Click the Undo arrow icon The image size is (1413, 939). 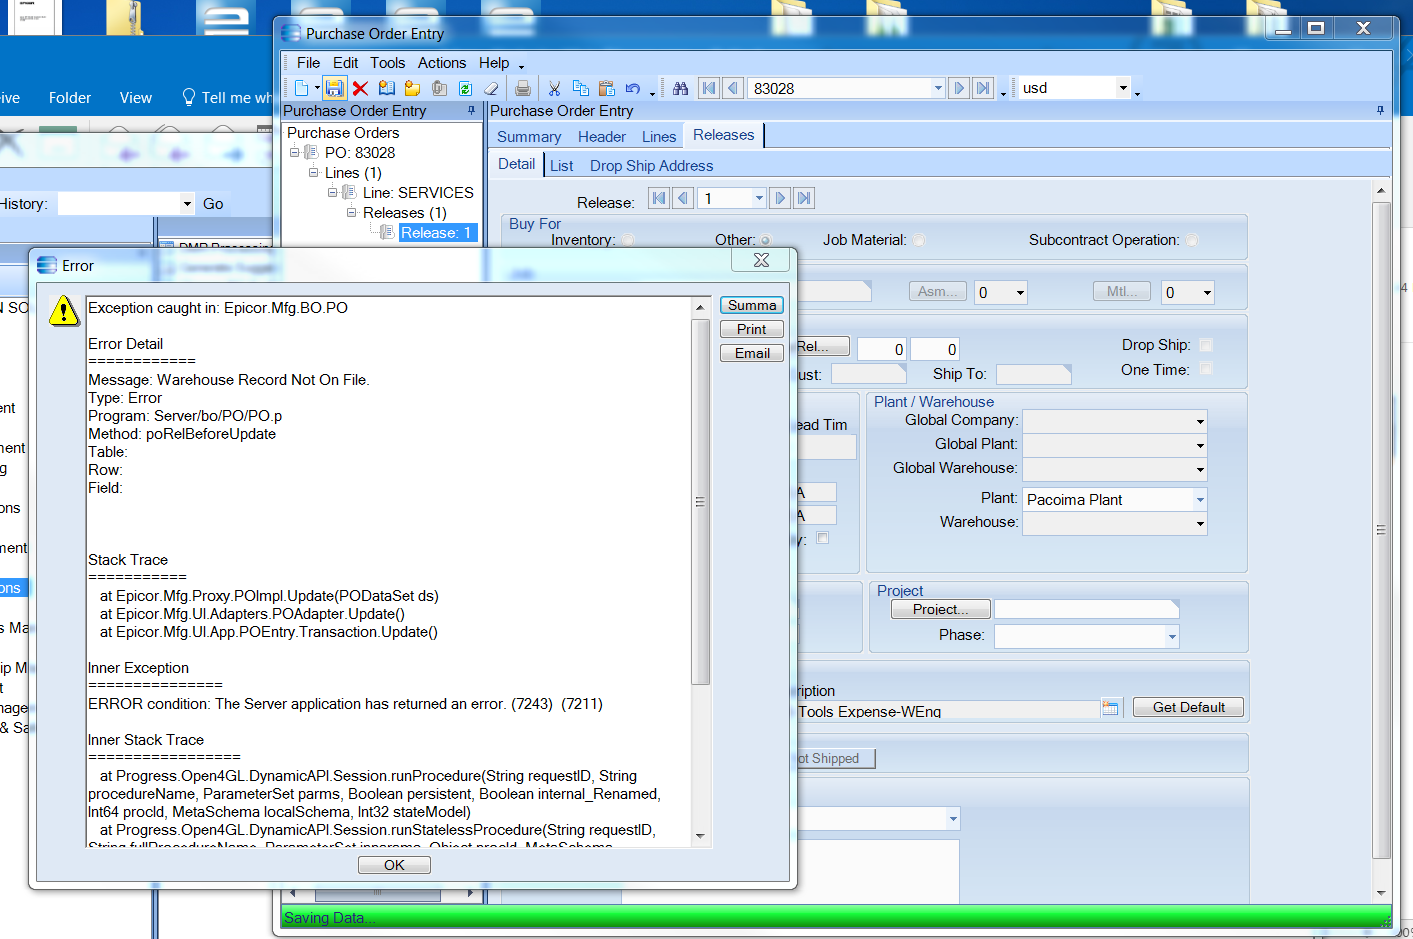[633, 88]
